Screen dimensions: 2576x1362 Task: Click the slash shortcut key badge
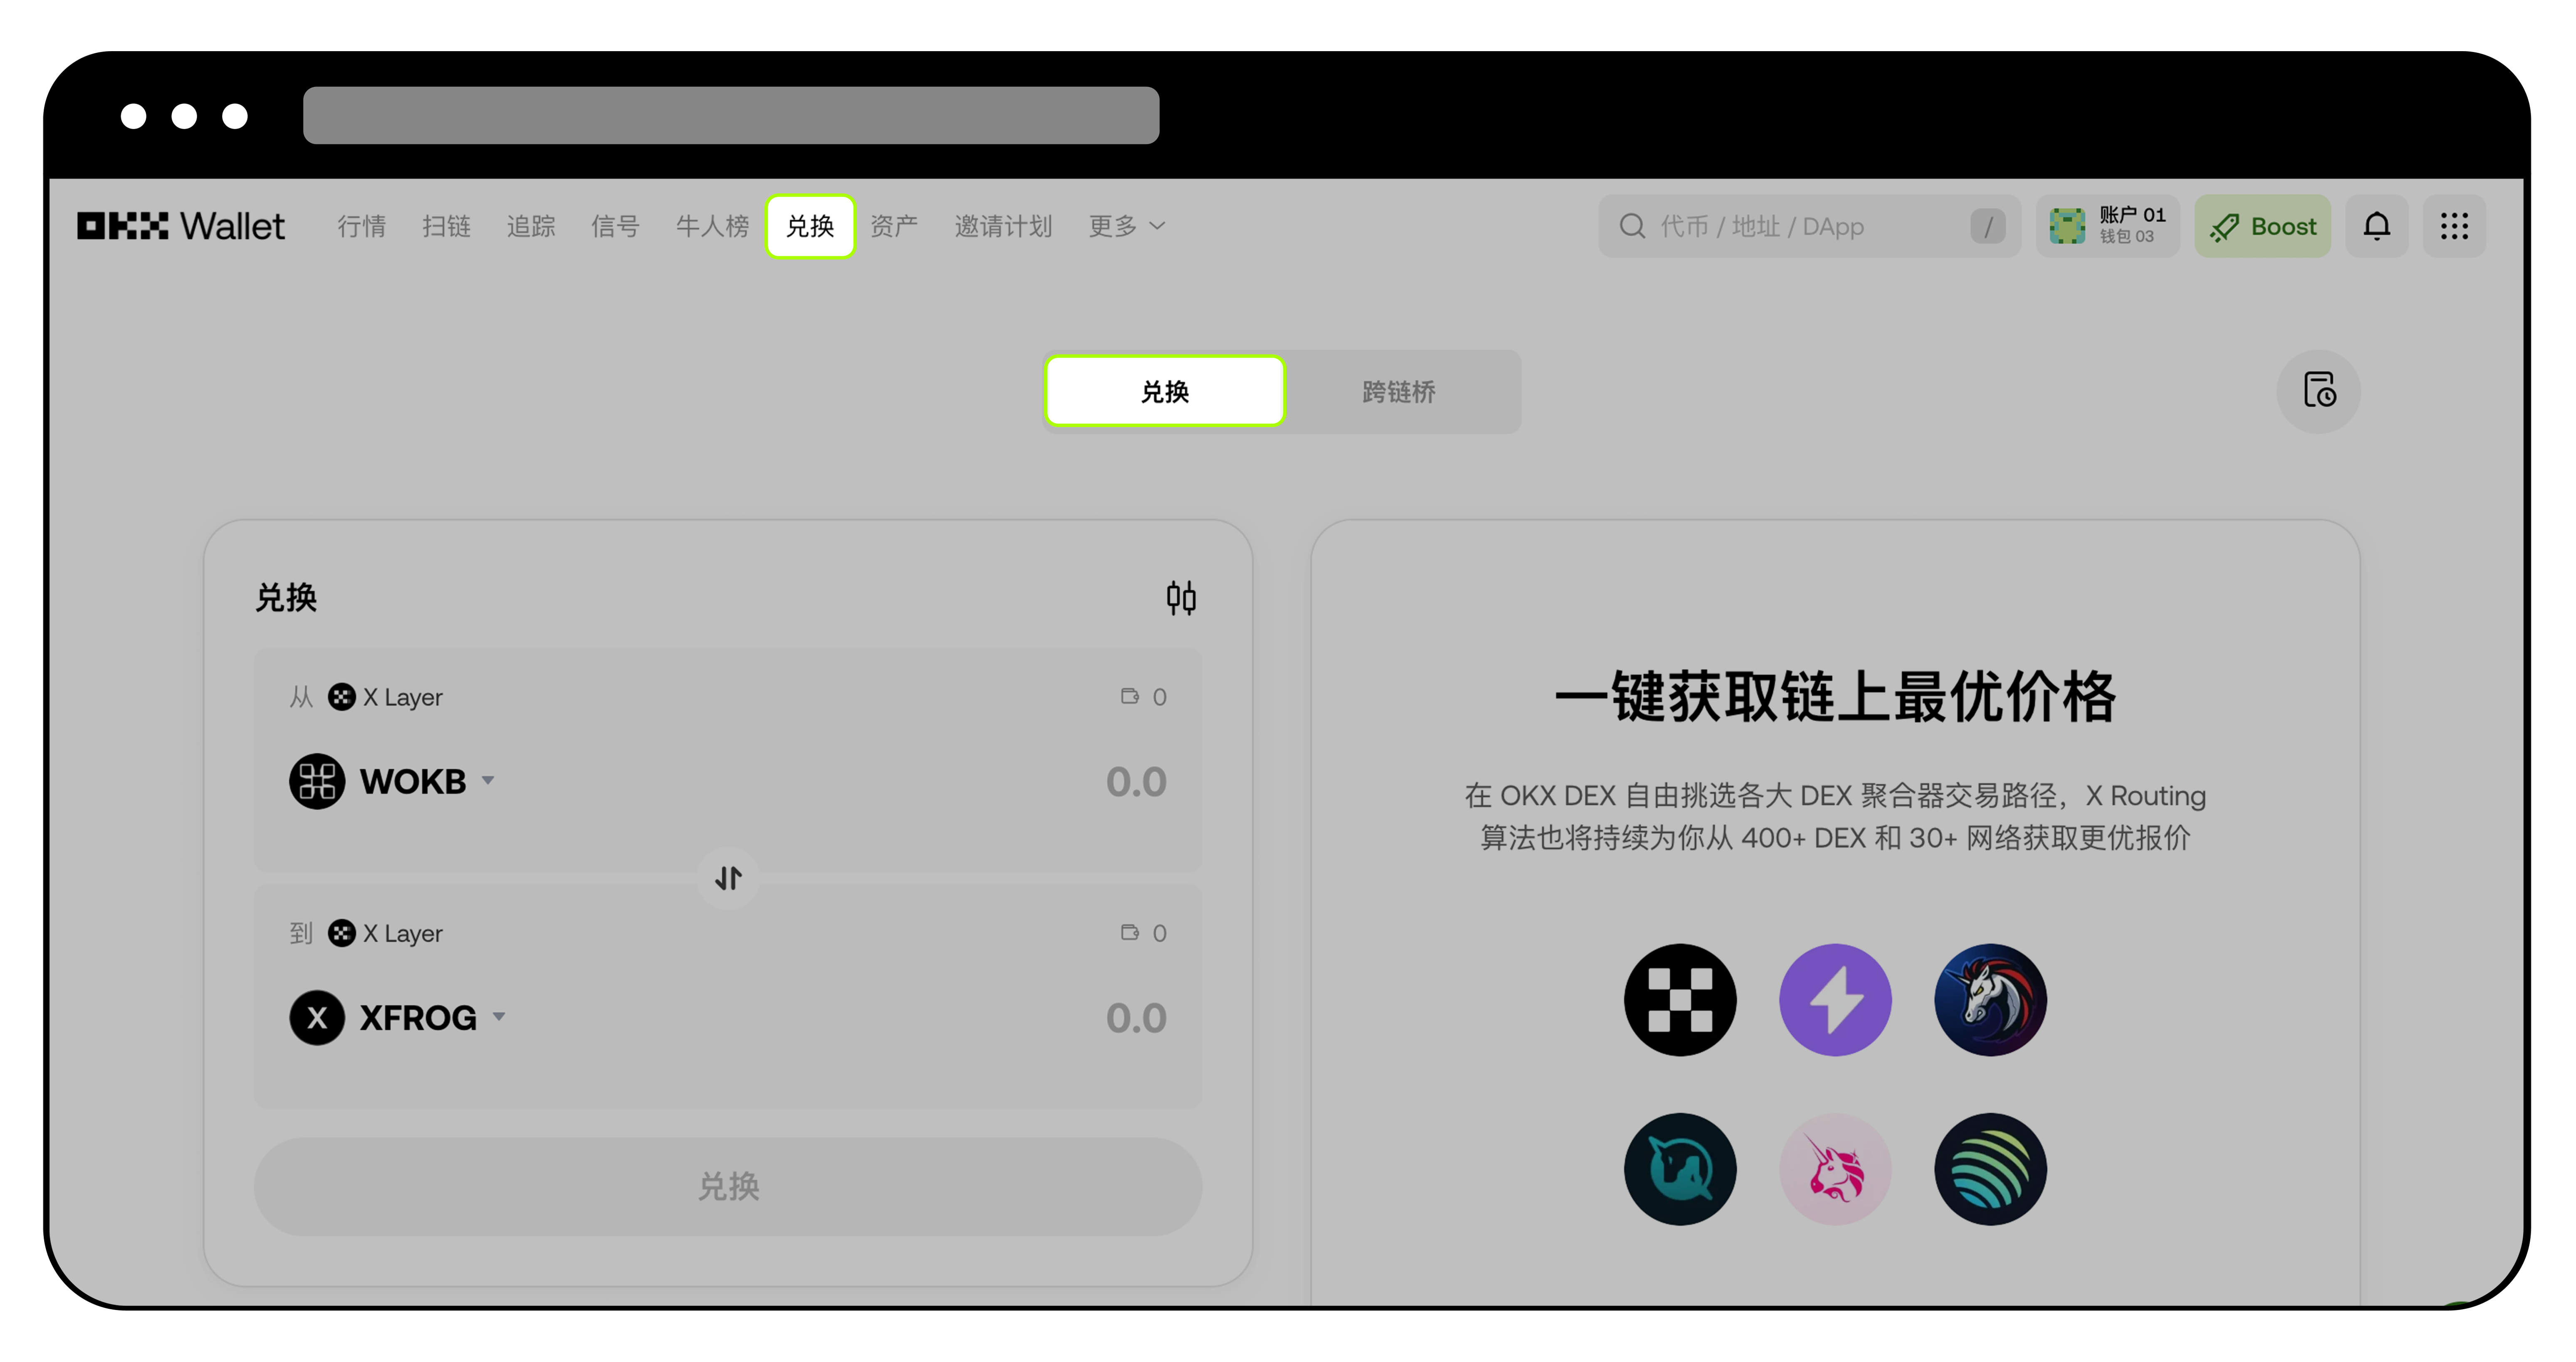tap(1988, 226)
